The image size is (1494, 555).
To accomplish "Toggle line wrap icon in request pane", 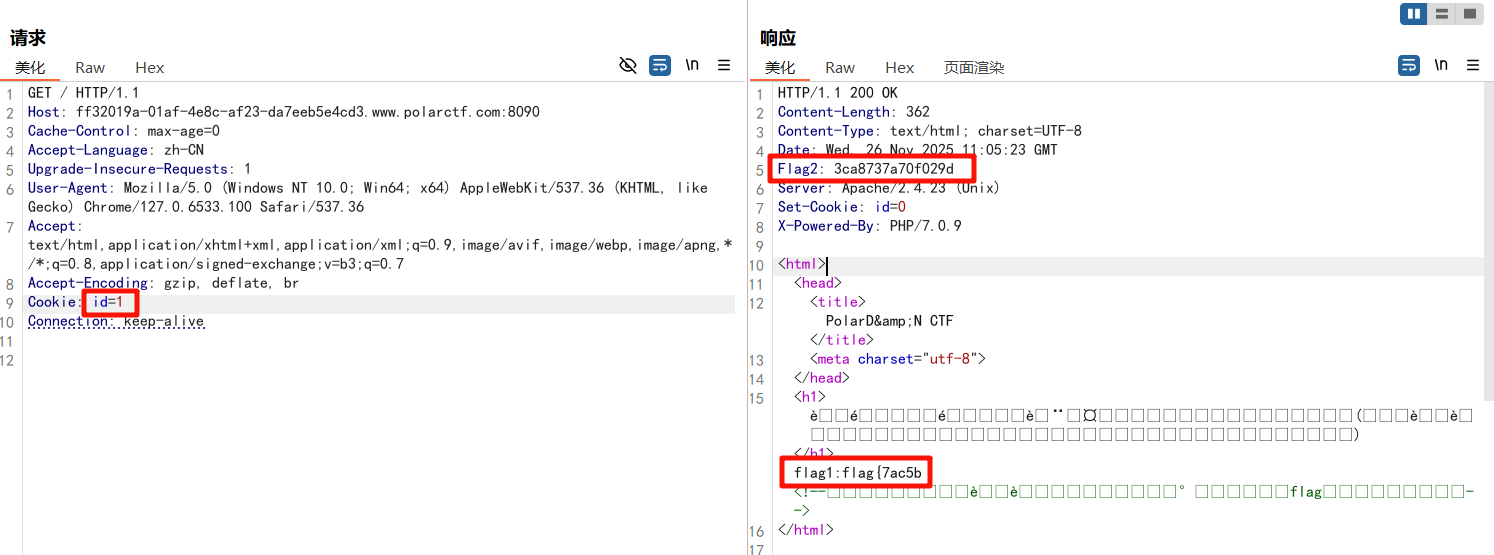I will pyautogui.click(x=660, y=66).
